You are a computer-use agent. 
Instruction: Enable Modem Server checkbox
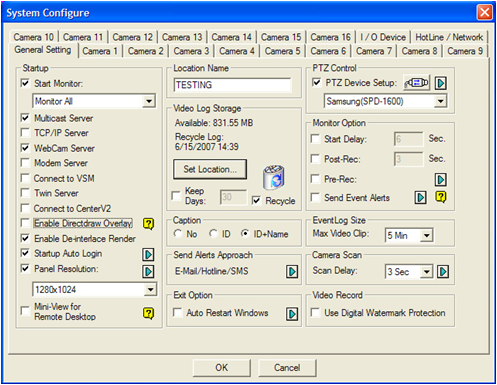click(x=25, y=162)
